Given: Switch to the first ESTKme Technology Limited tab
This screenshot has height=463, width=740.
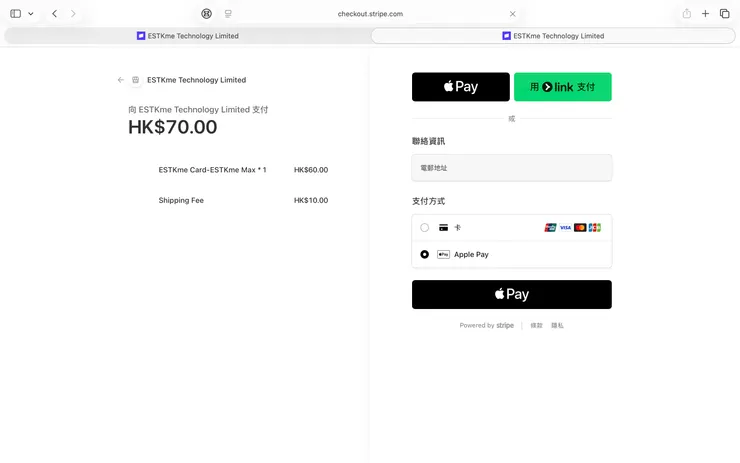Looking at the screenshot, I should [x=188, y=35].
